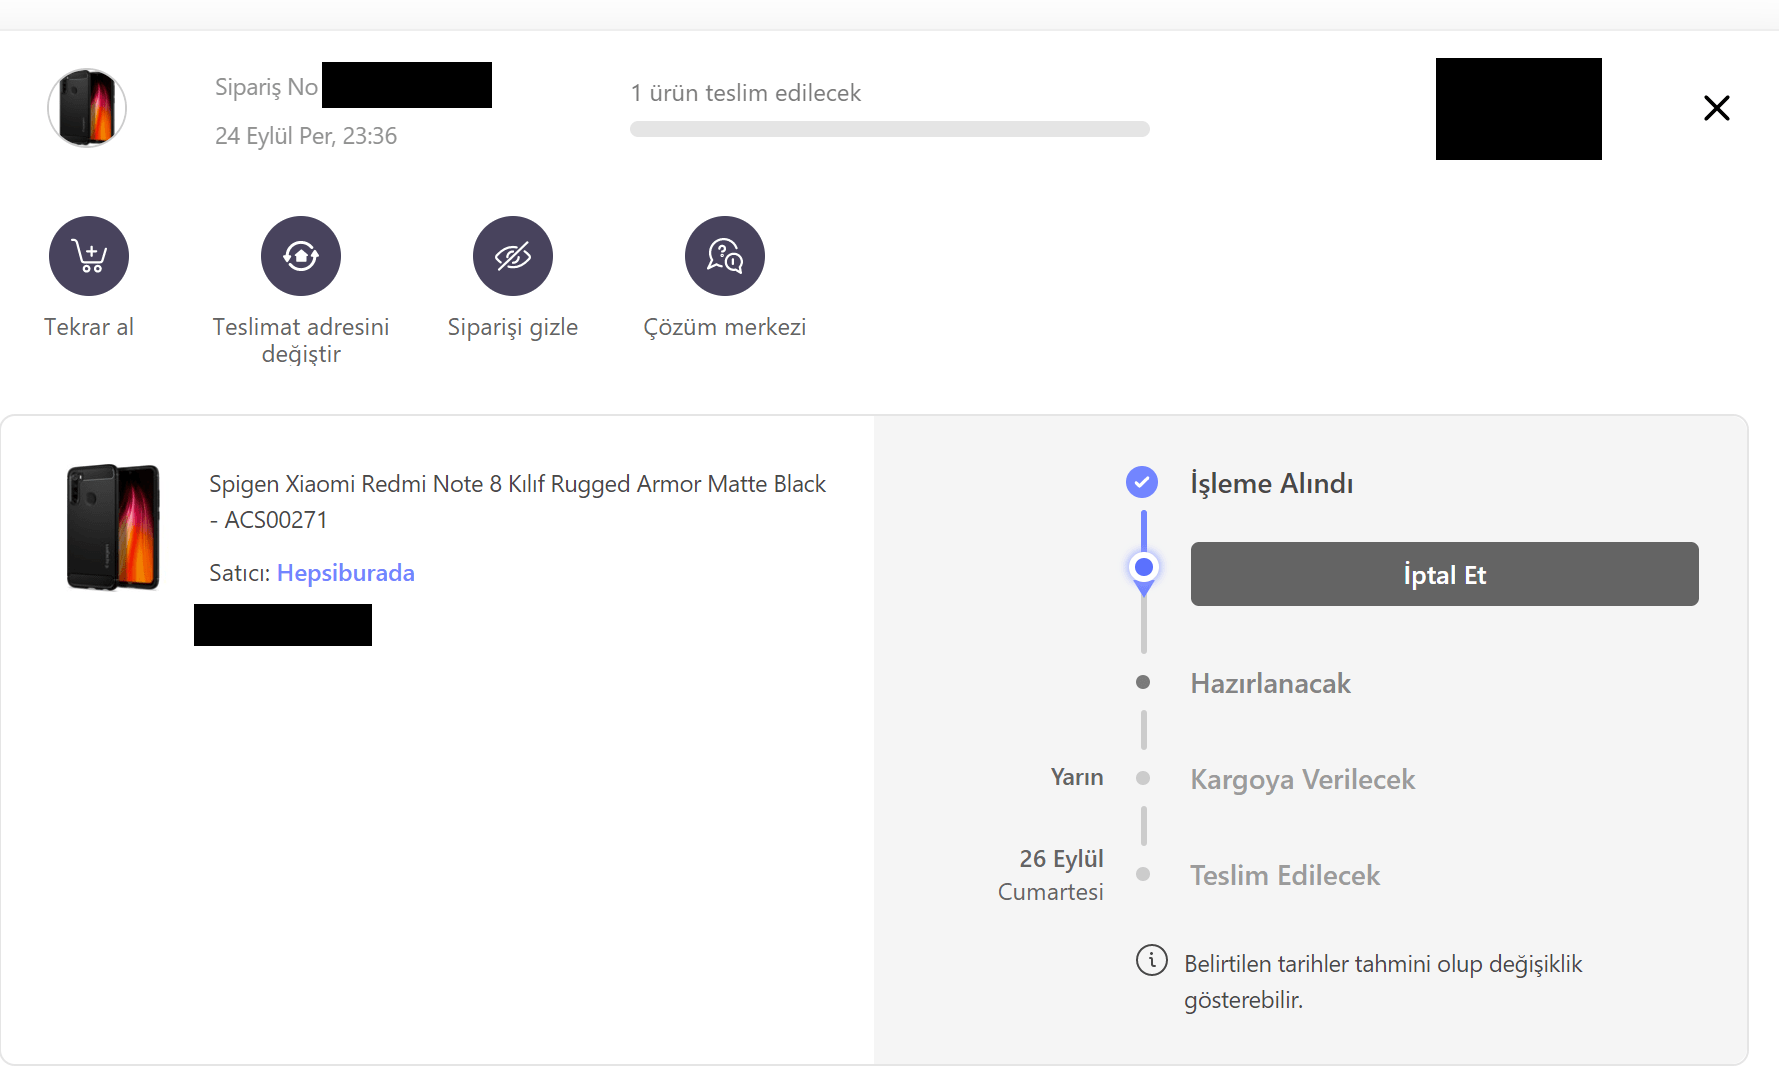
Task: Click the Sipariş No label
Action: click(x=266, y=87)
